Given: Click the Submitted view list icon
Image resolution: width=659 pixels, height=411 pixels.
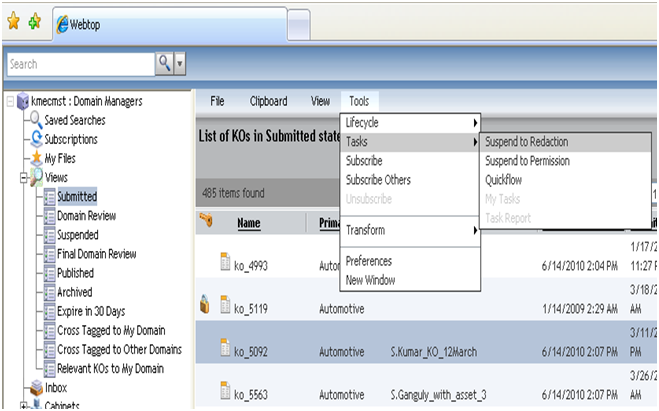Looking at the screenshot, I should click(50, 197).
